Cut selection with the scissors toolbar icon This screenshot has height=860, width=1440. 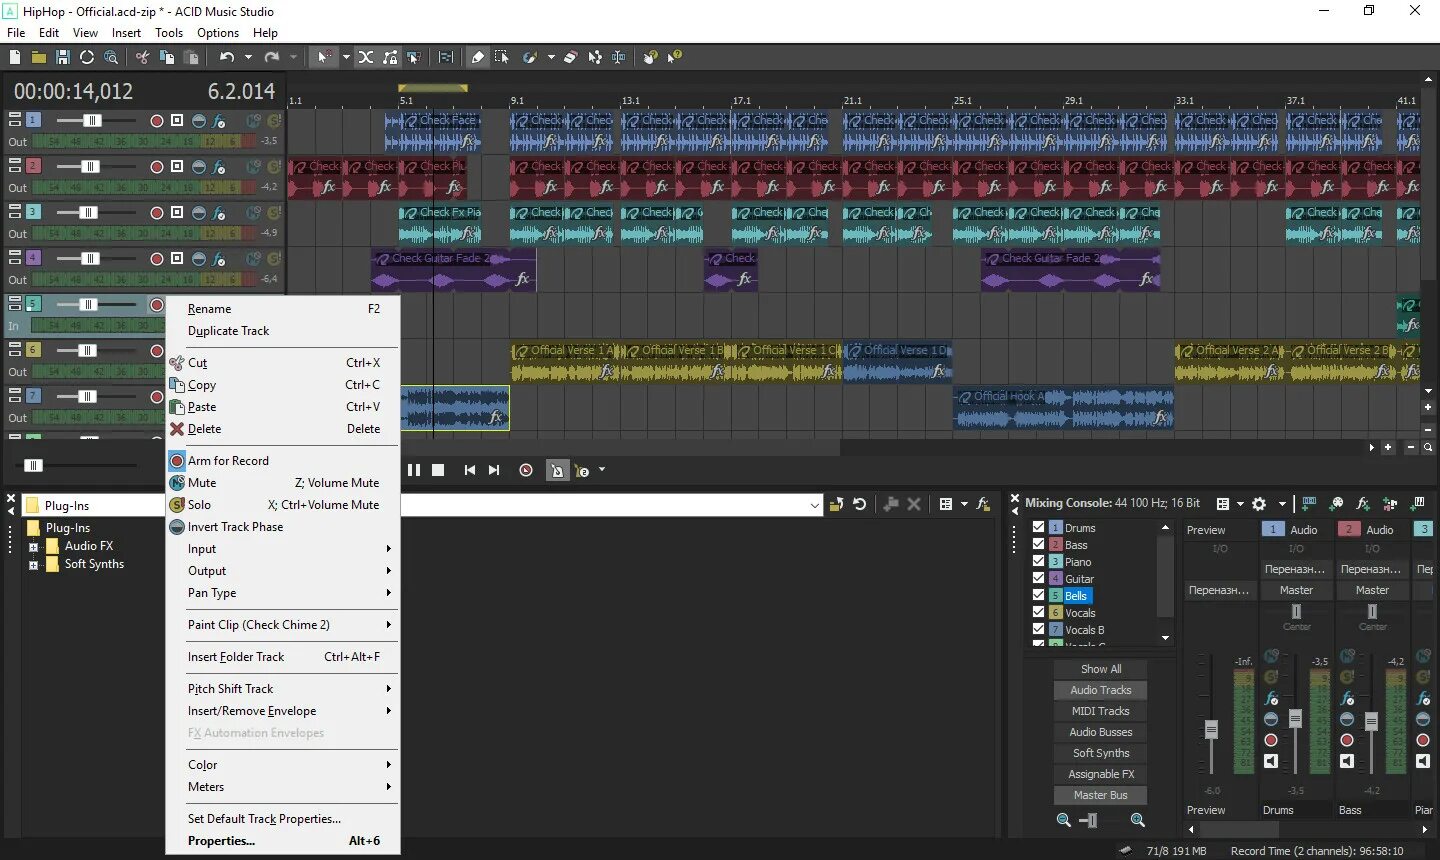[x=143, y=58]
